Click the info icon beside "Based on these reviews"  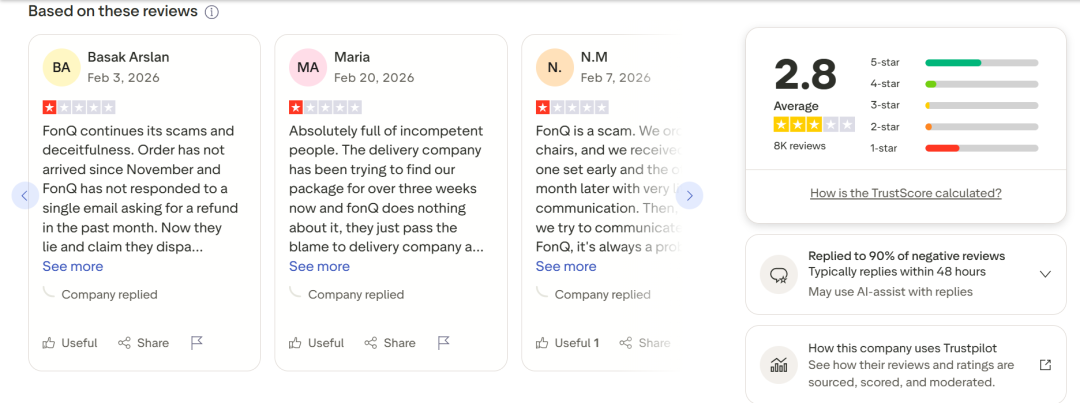211,12
